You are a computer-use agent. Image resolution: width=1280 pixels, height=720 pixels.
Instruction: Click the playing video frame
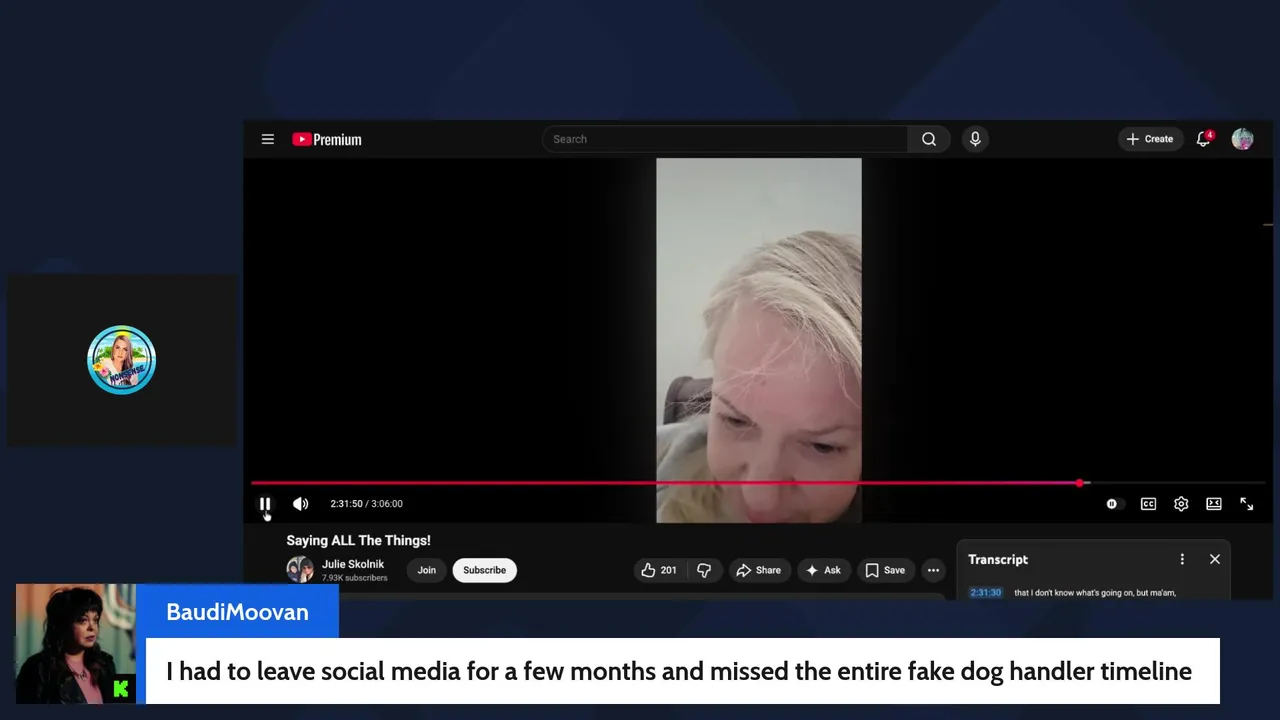pos(758,340)
